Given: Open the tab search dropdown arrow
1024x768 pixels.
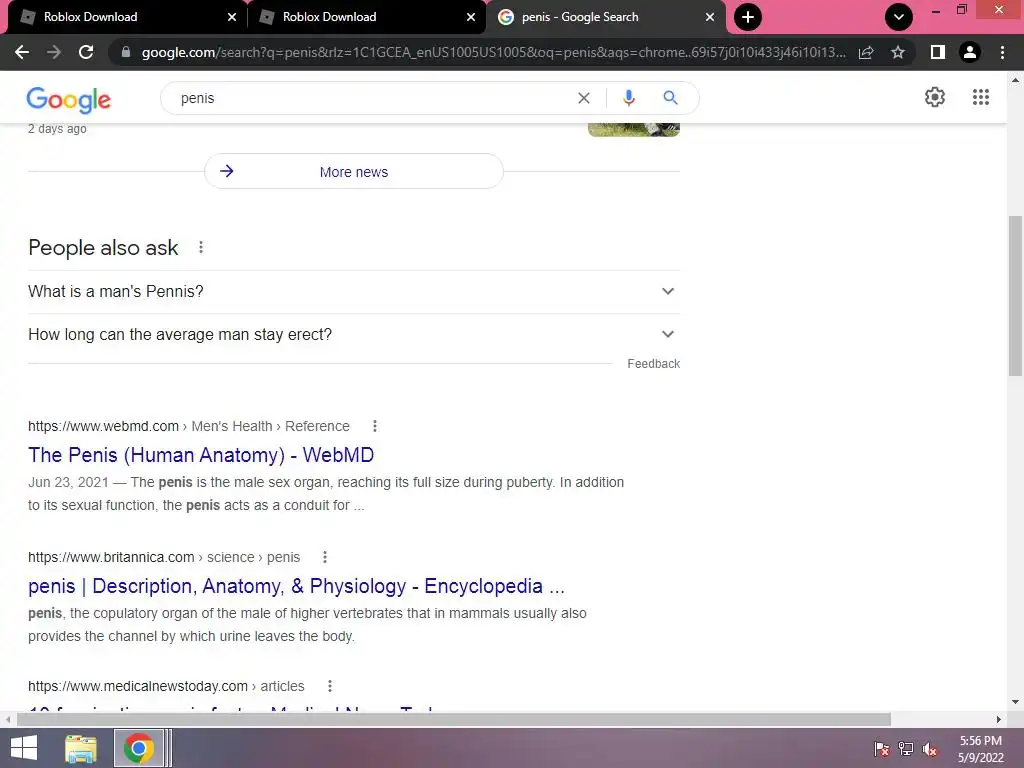Looking at the screenshot, I should 899,17.
